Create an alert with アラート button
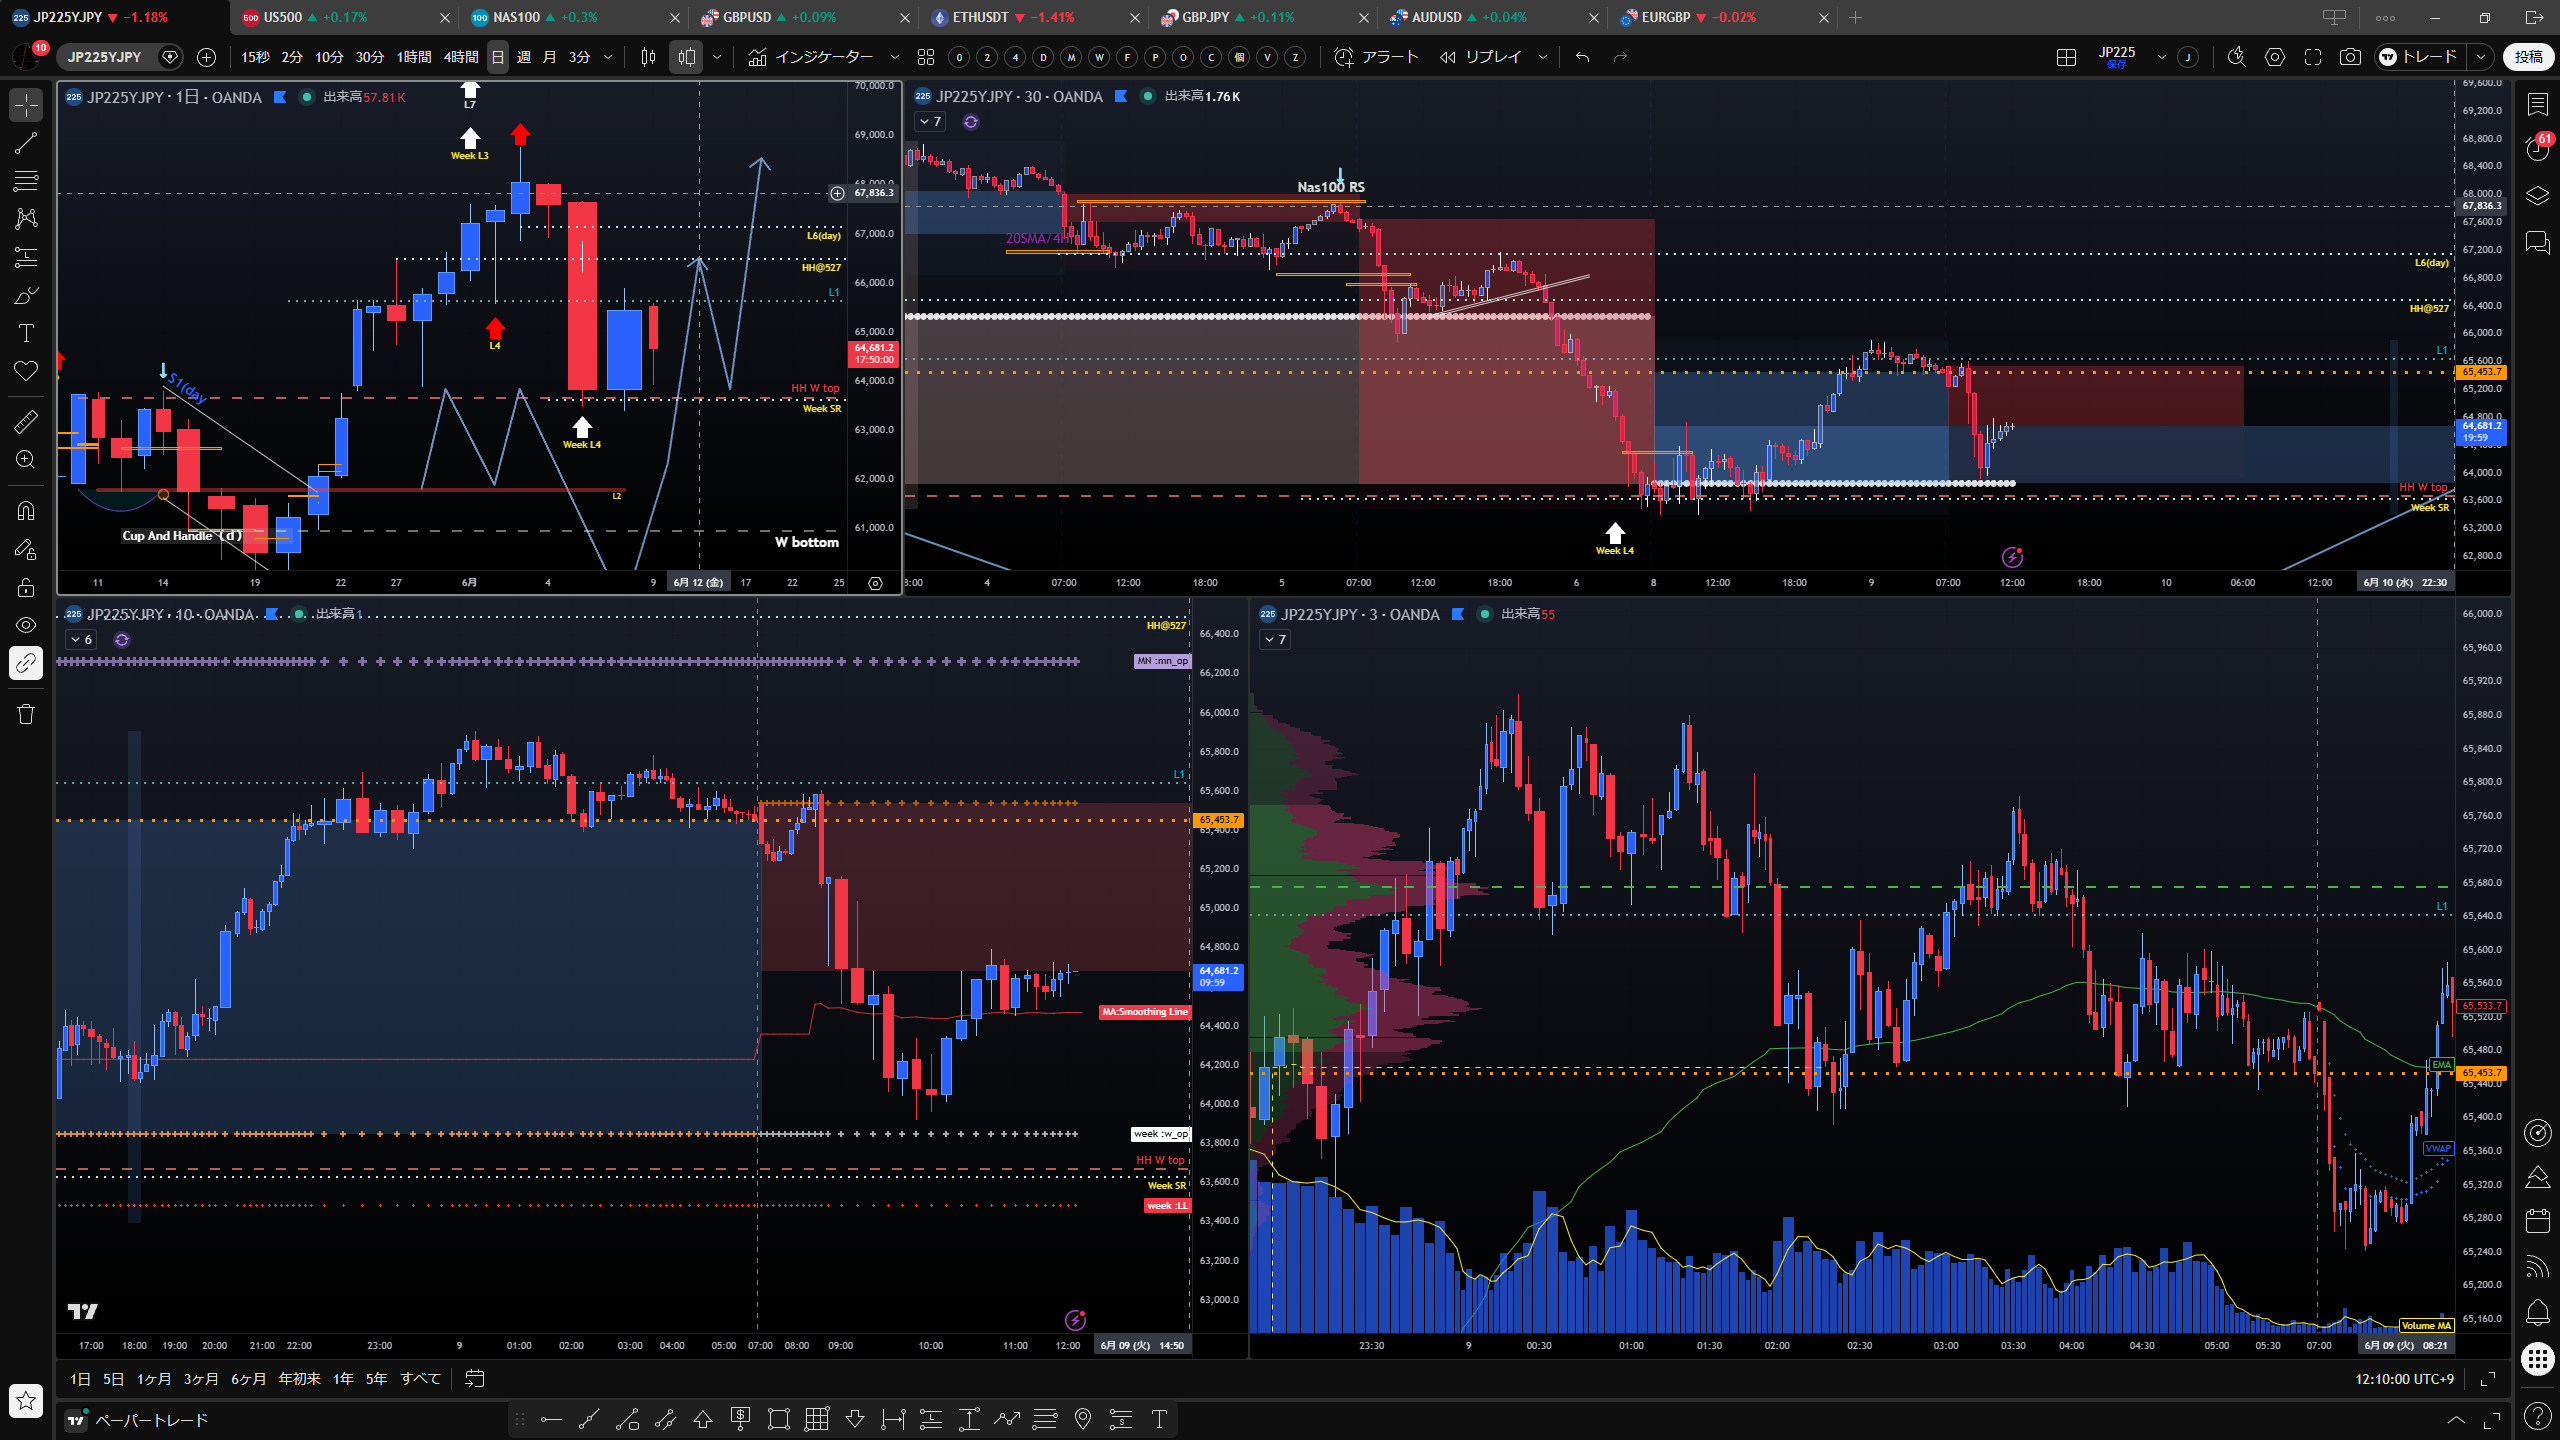2560x1440 pixels. [1377, 57]
